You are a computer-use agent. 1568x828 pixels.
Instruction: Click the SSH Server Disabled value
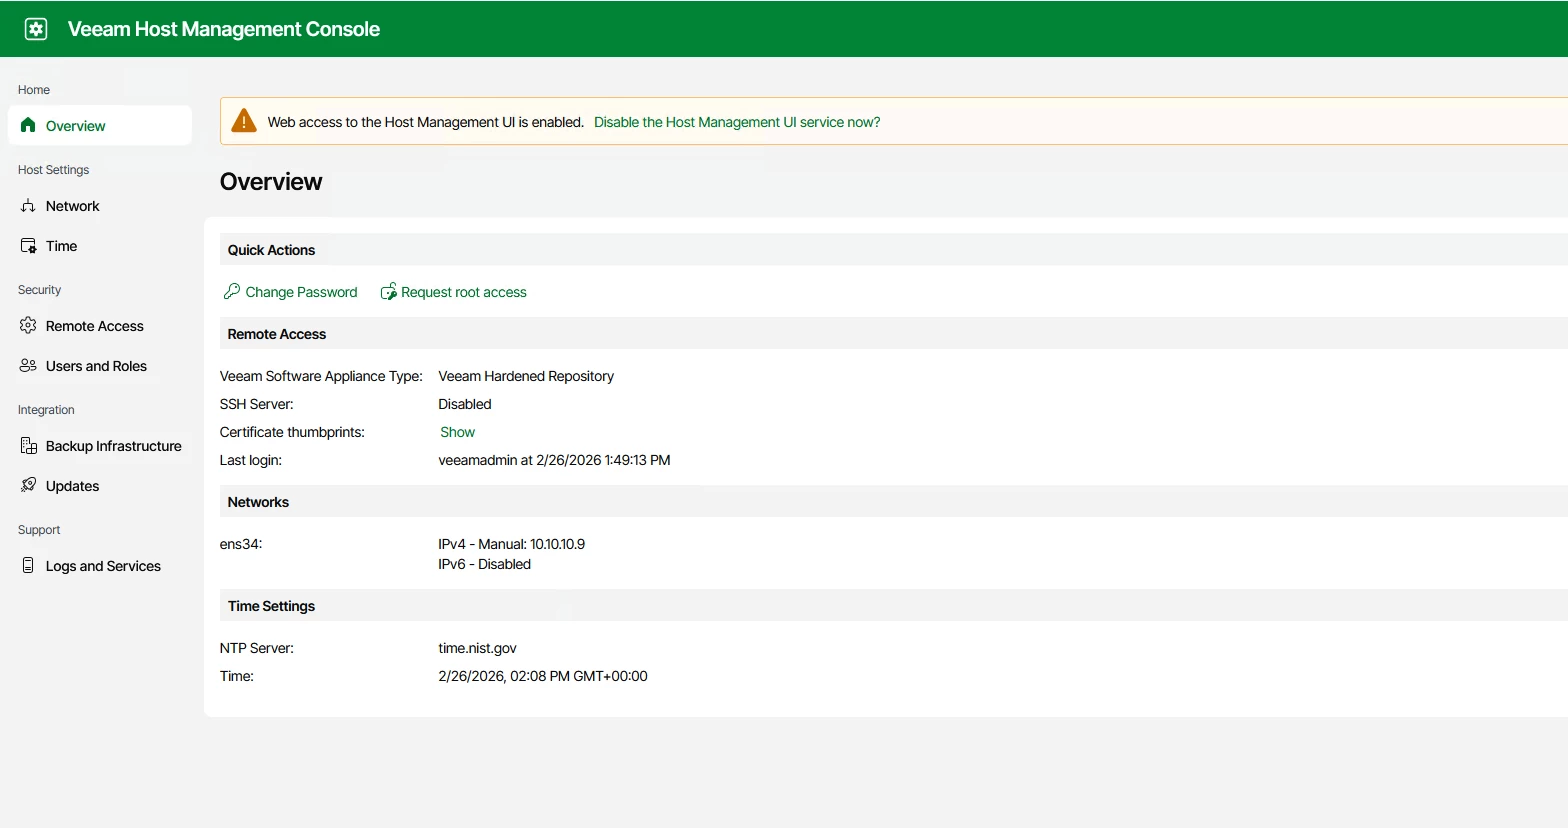click(x=465, y=404)
